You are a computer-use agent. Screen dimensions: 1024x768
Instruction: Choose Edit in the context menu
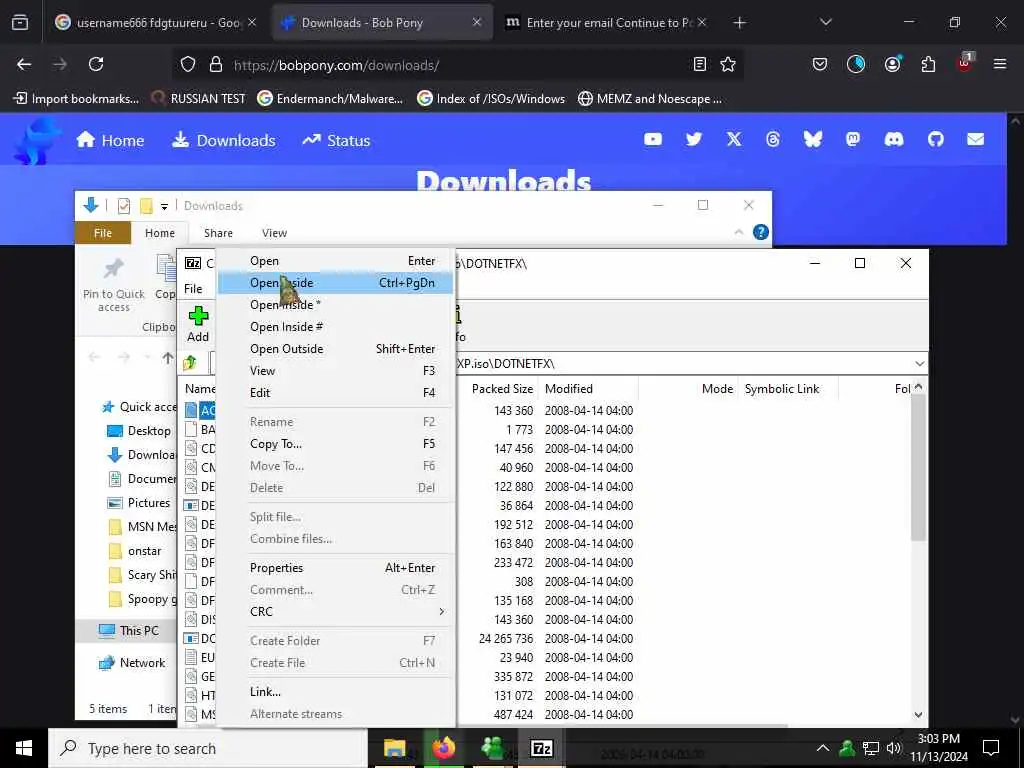tap(335, 392)
